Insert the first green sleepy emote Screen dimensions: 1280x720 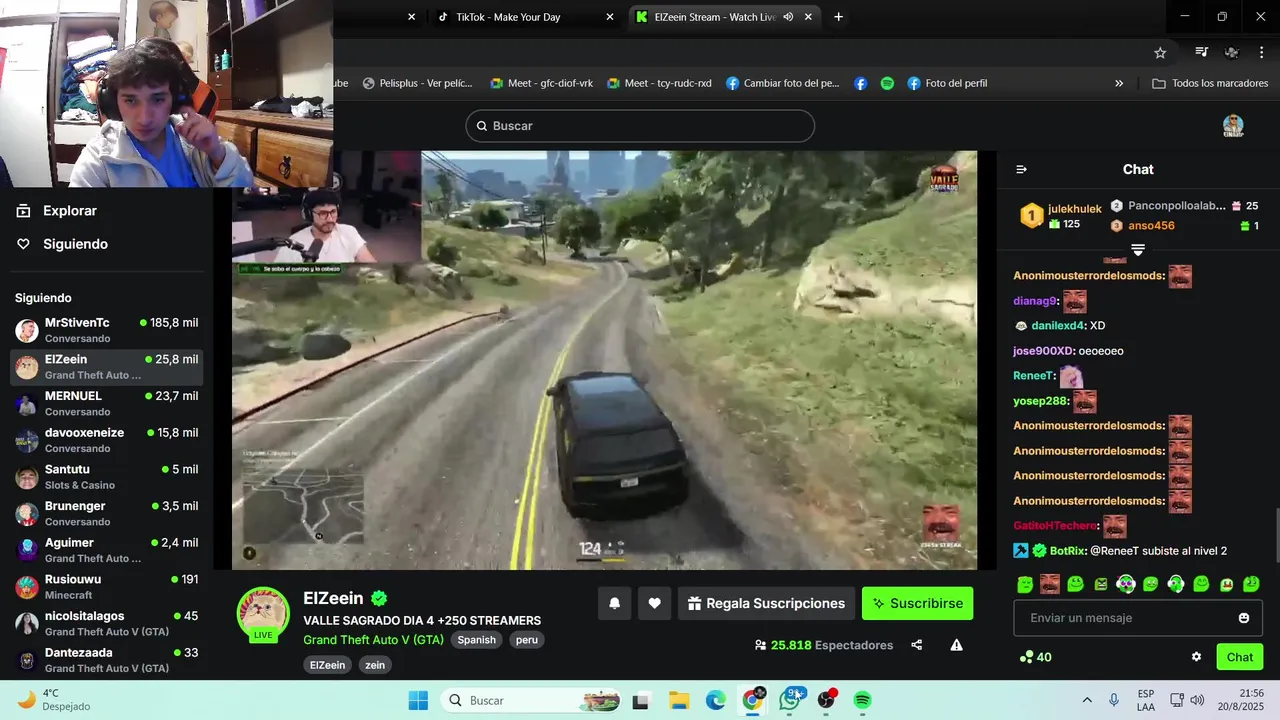(1025, 584)
